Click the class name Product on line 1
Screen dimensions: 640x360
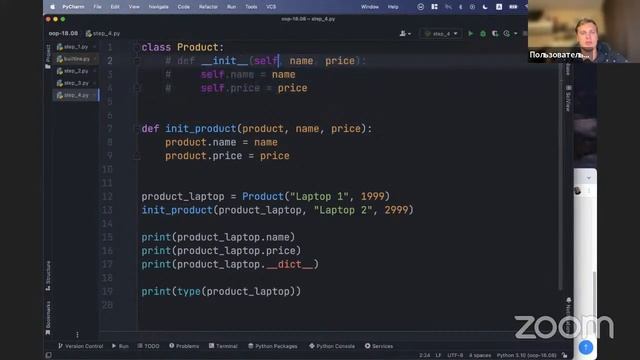point(198,47)
